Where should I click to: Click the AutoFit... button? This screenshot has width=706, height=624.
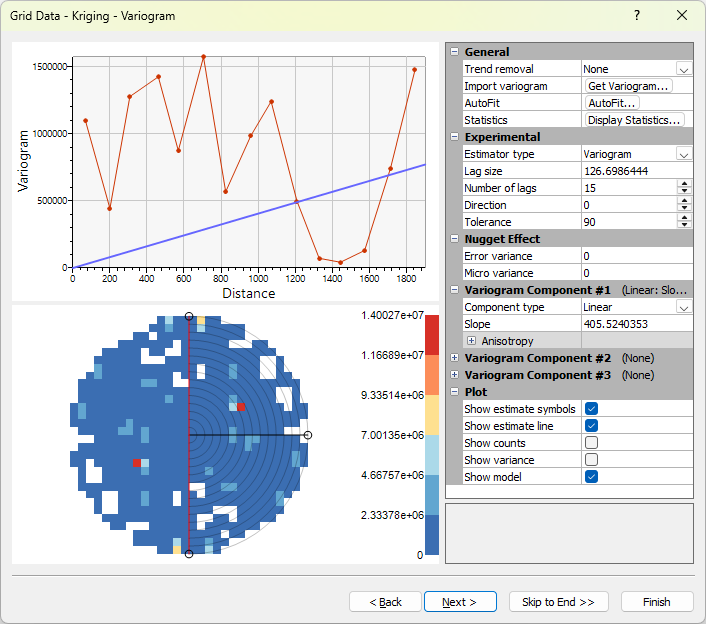(611, 103)
